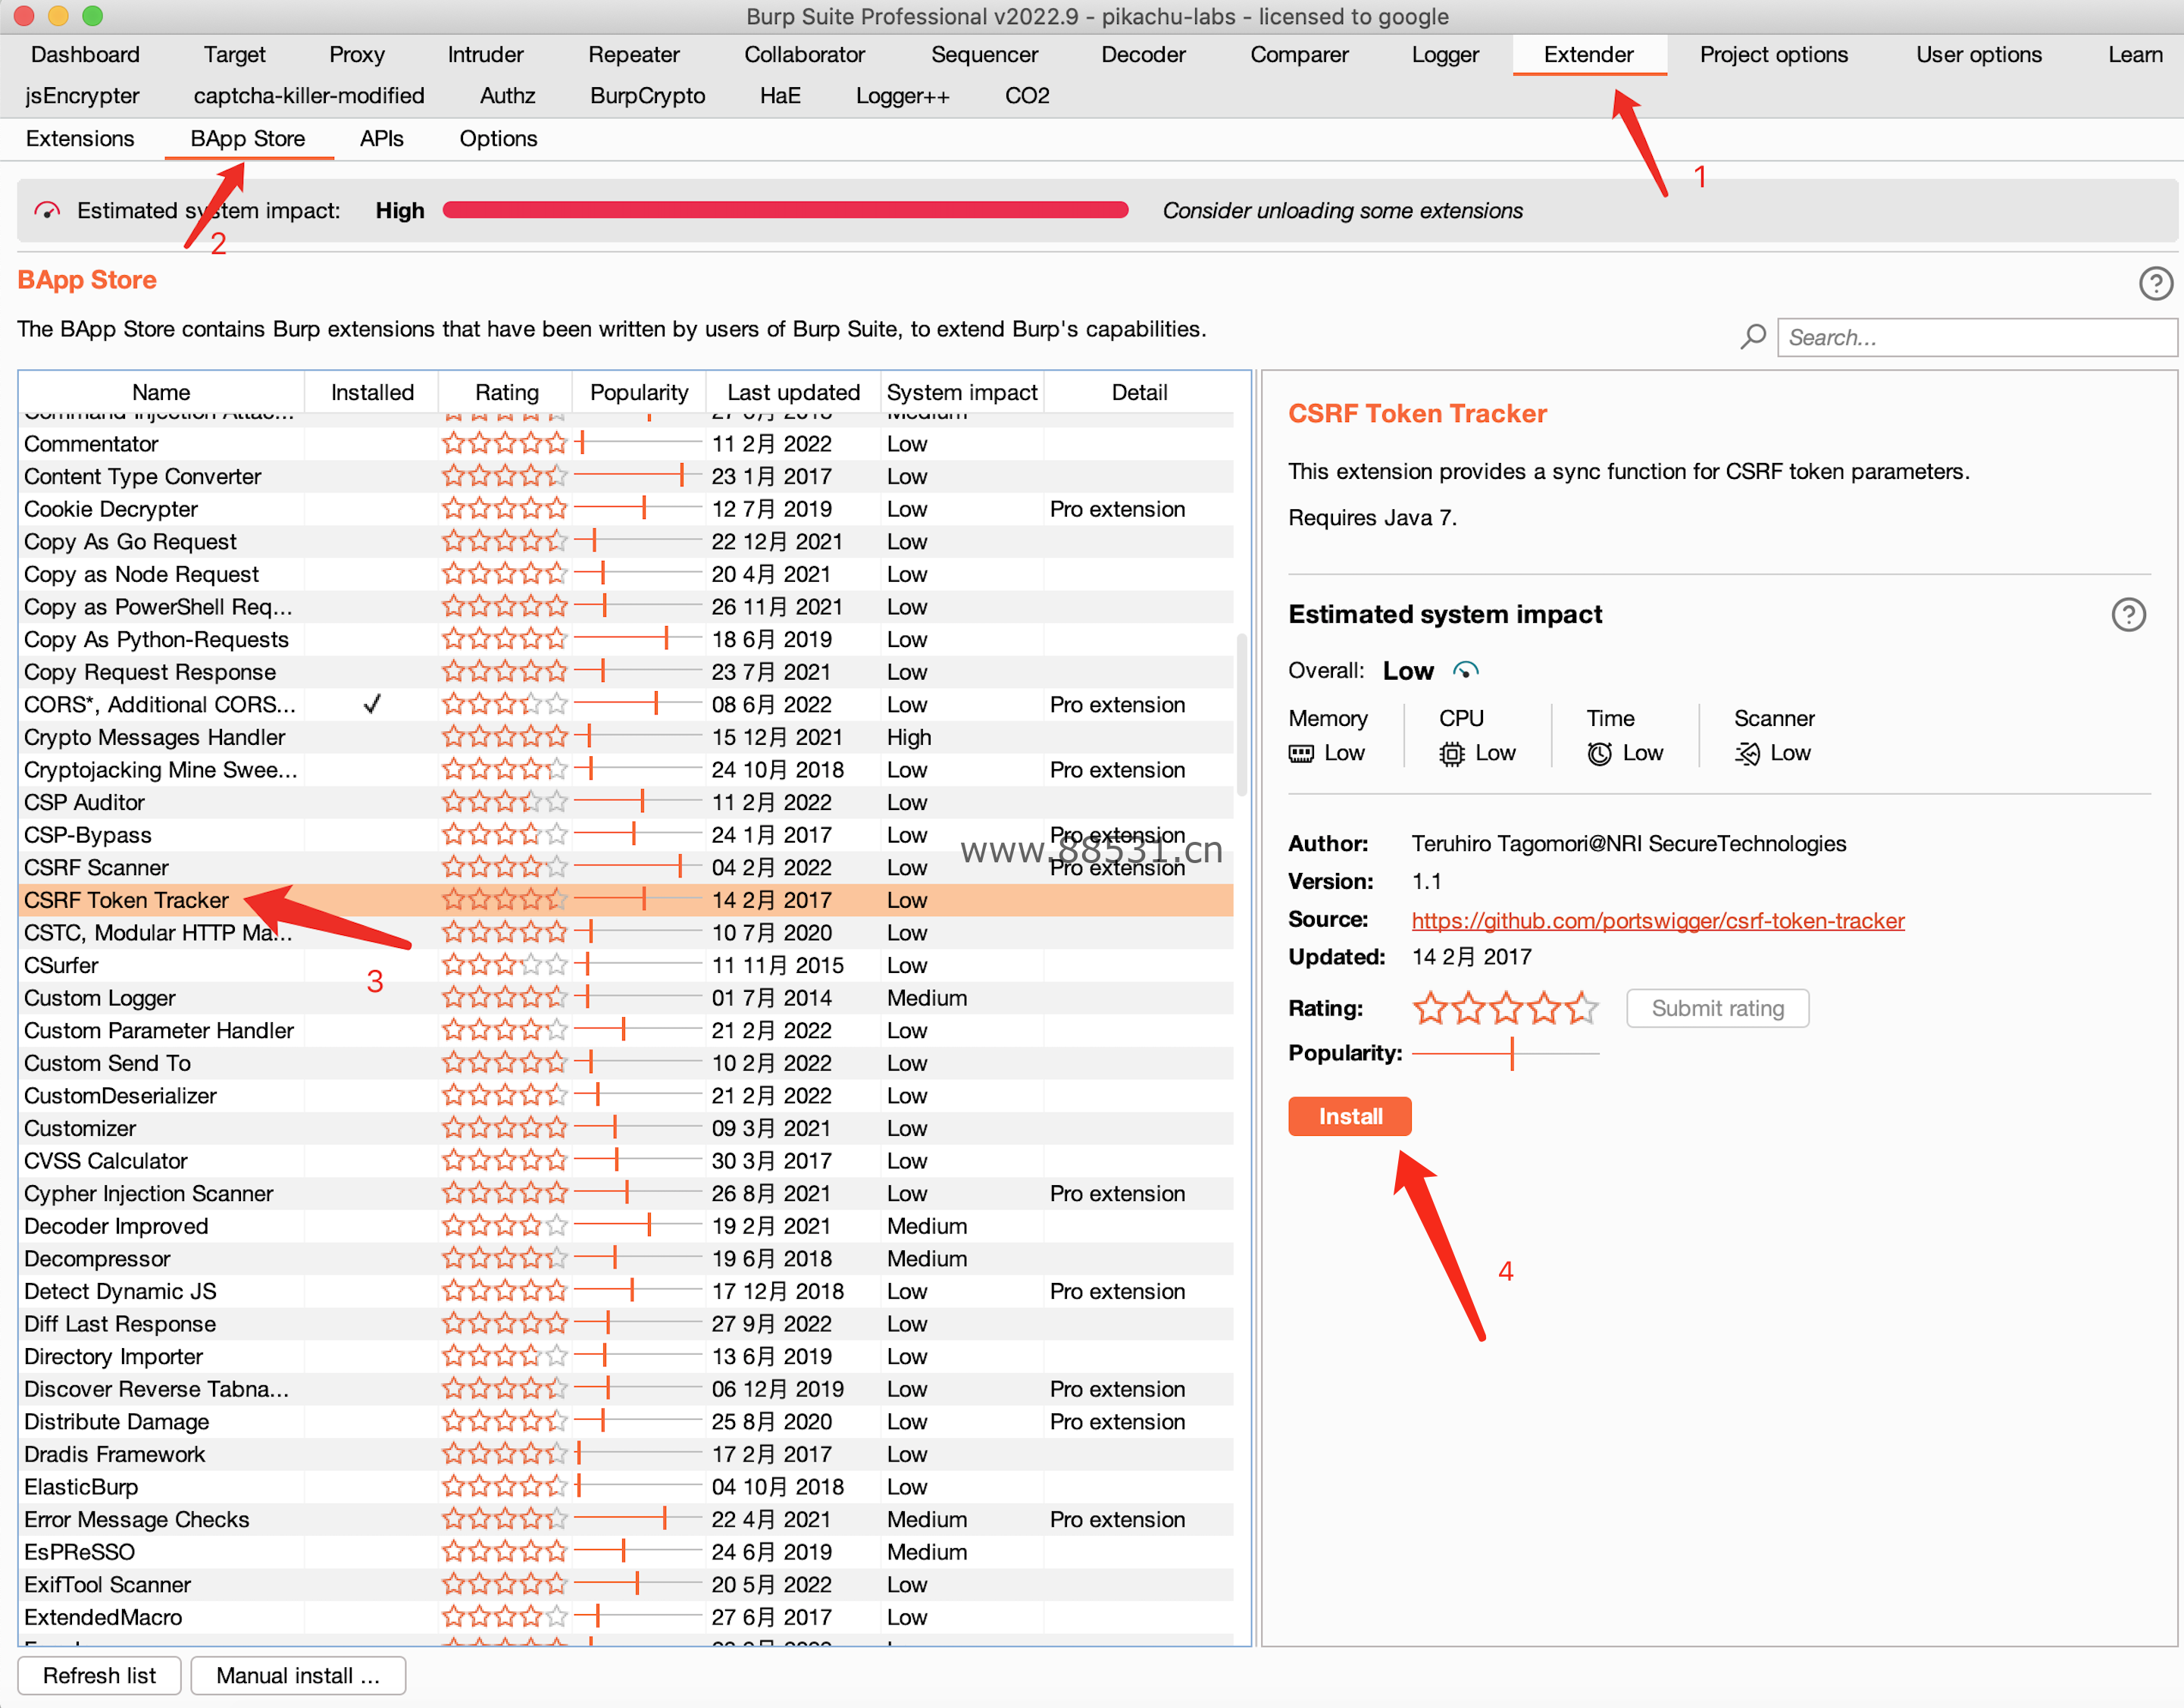Switch to the Proxy tab
Viewport: 2184px width, 1708px height.
point(356,54)
